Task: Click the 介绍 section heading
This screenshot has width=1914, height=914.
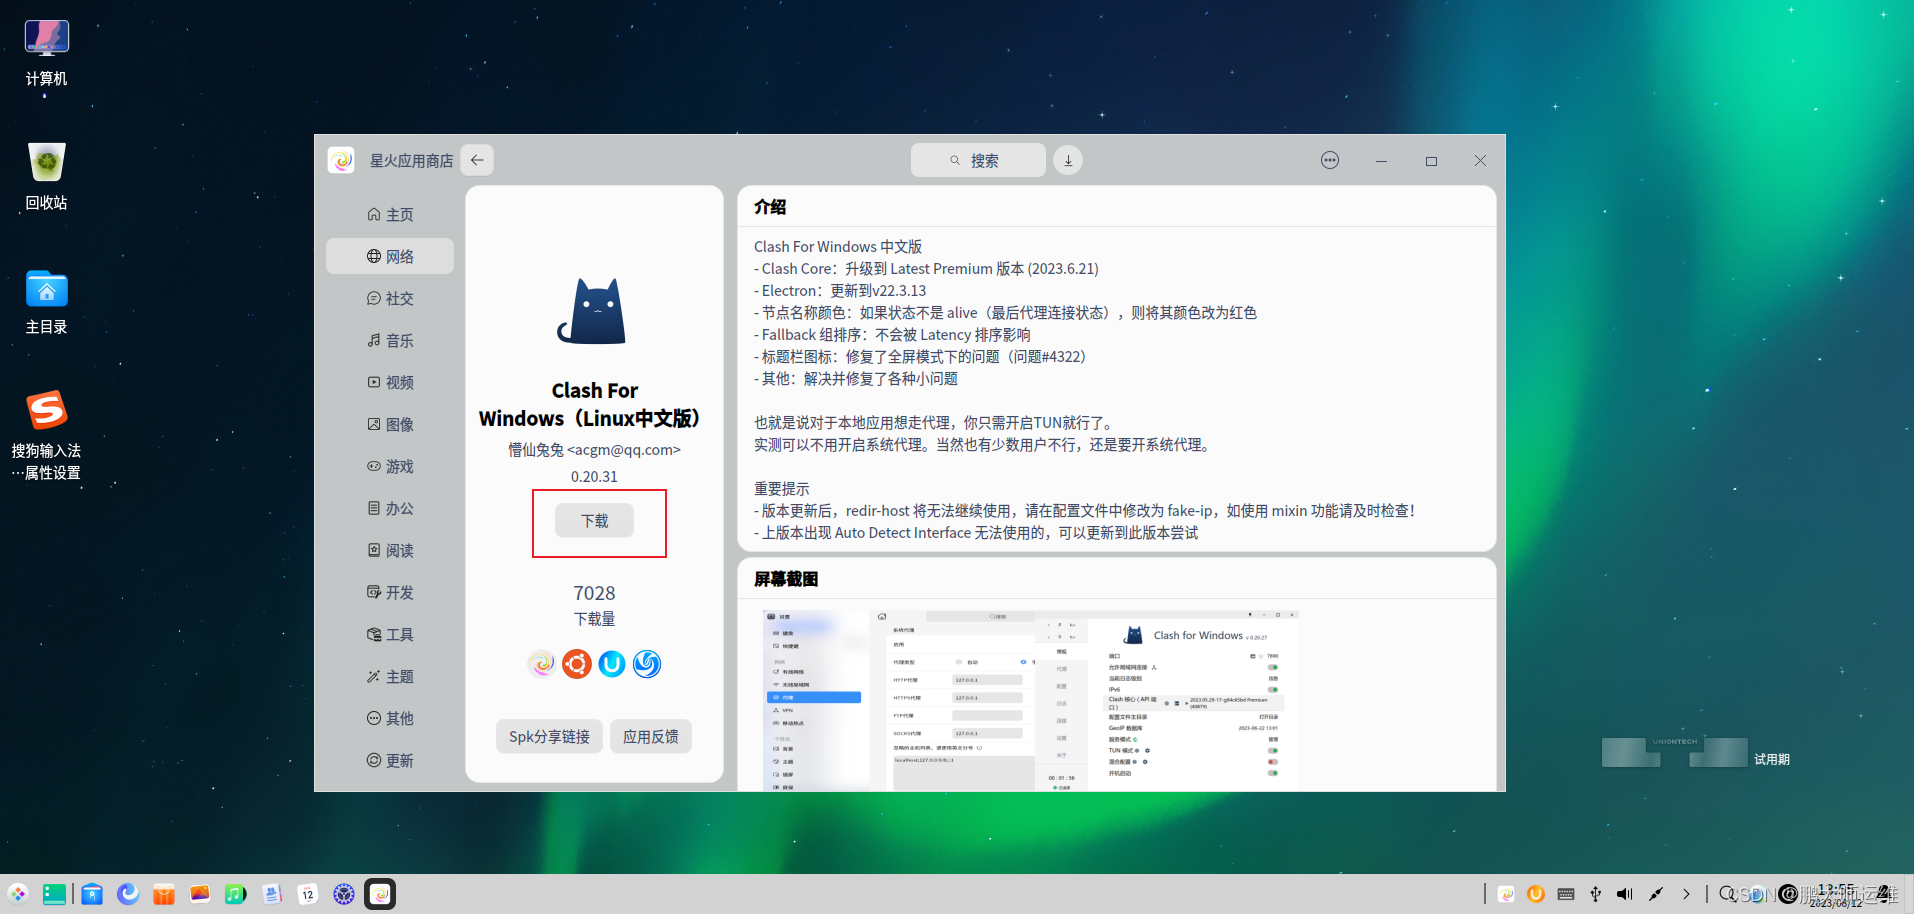Action: pos(770,207)
